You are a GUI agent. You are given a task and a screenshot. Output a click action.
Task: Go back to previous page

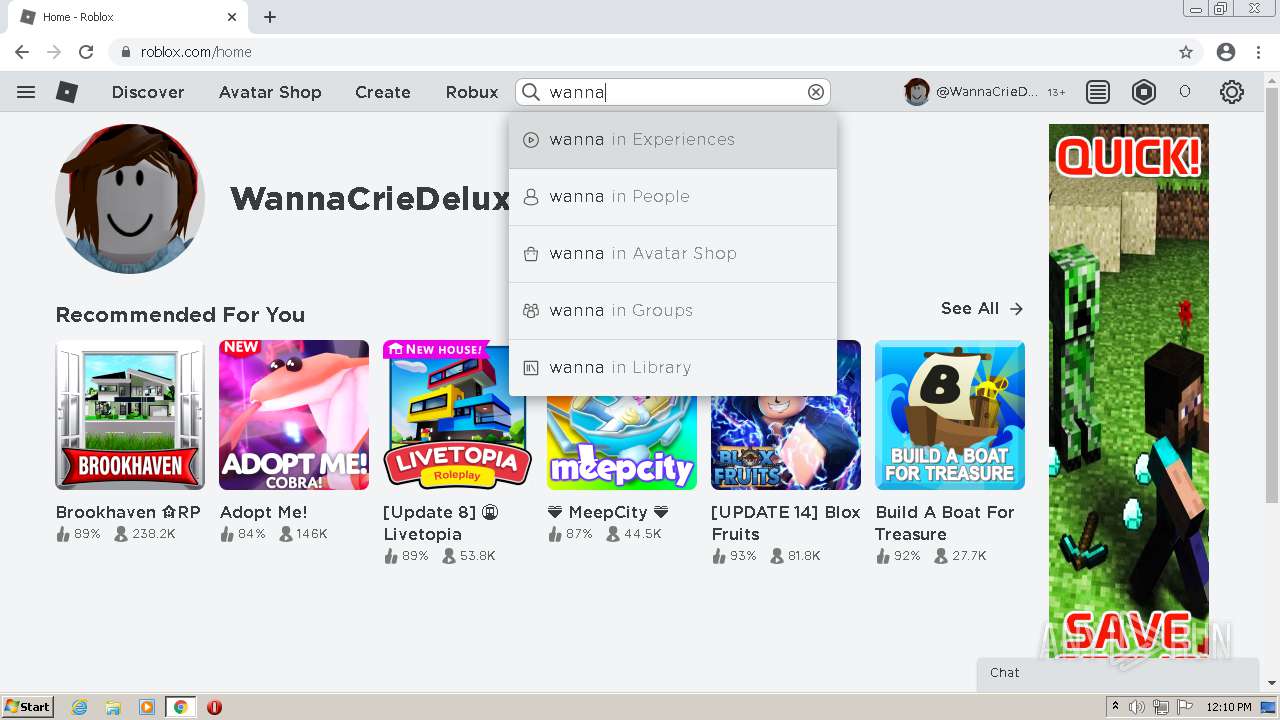[x=22, y=52]
